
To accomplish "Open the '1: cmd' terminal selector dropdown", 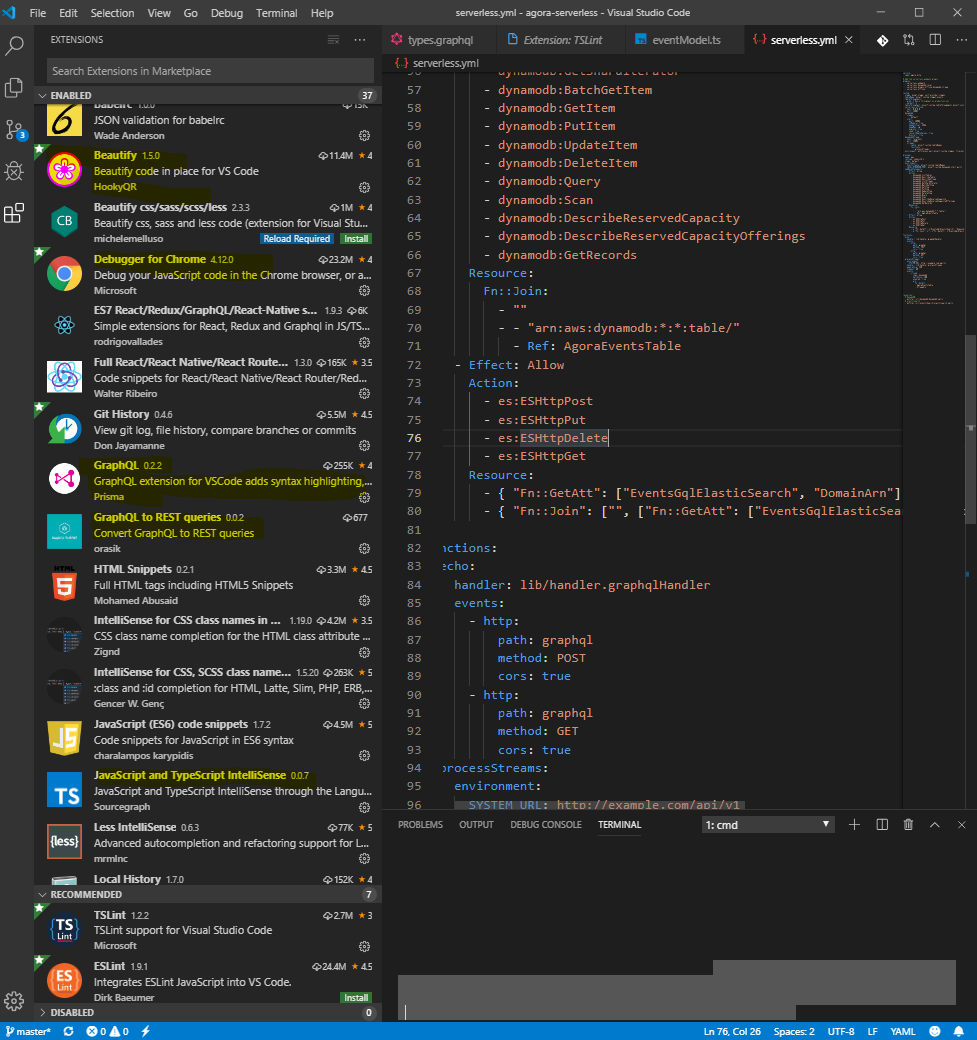I will [767, 824].
